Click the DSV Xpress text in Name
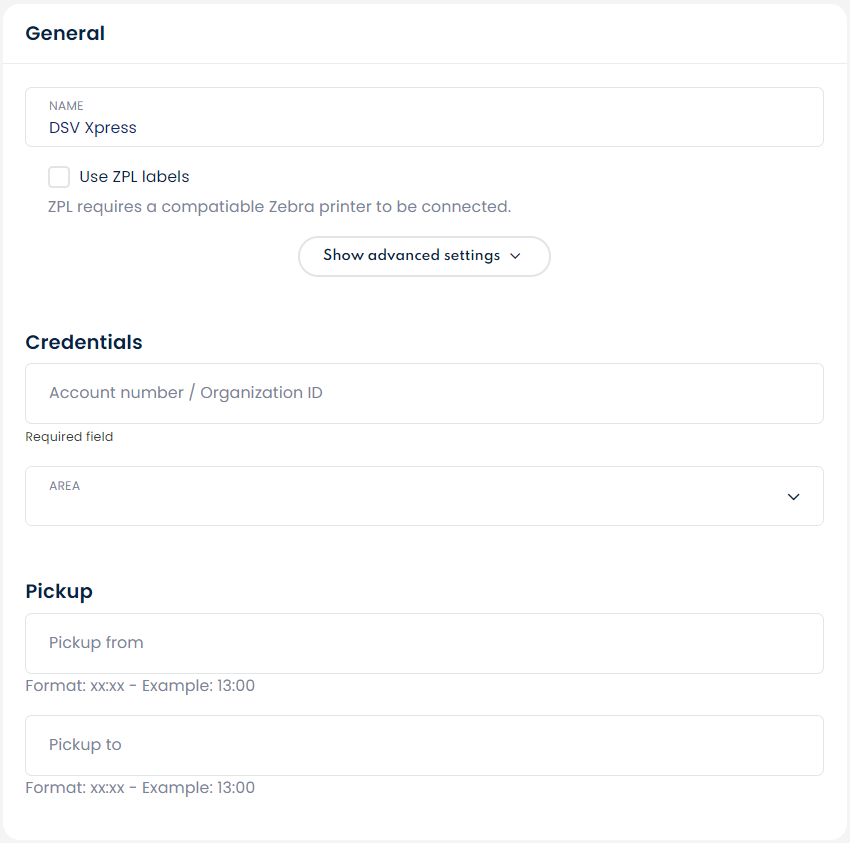The height and width of the screenshot is (843, 850). [x=93, y=128]
